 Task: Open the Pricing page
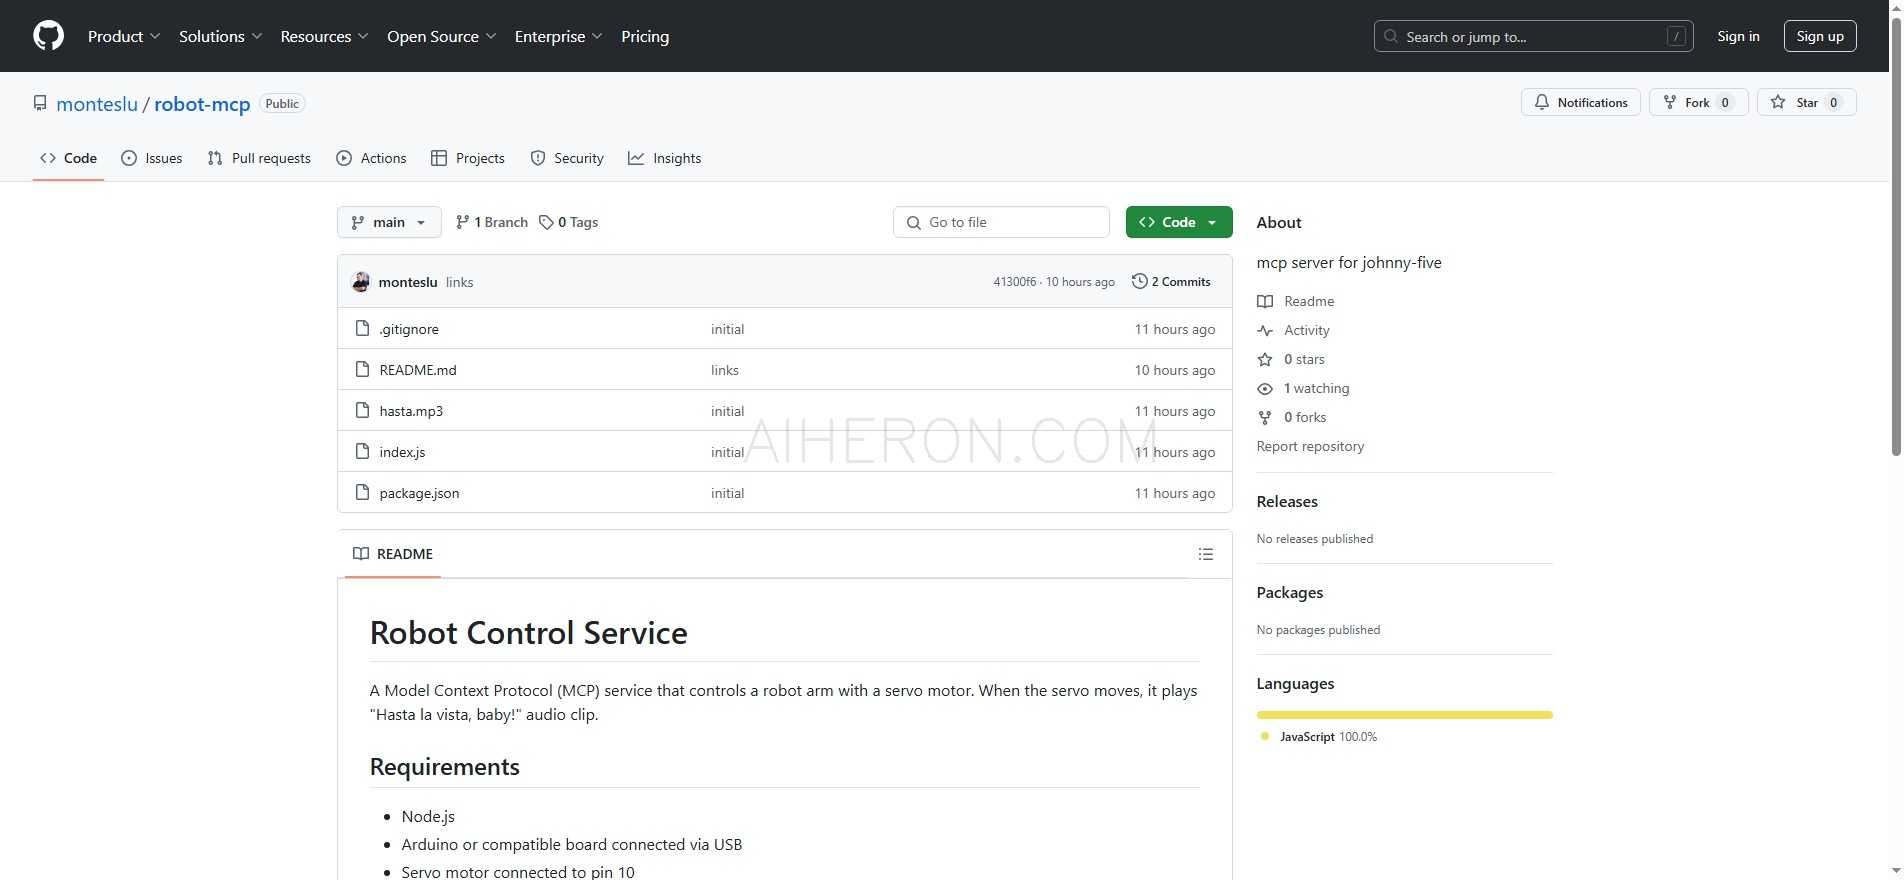click(x=645, y=36)
